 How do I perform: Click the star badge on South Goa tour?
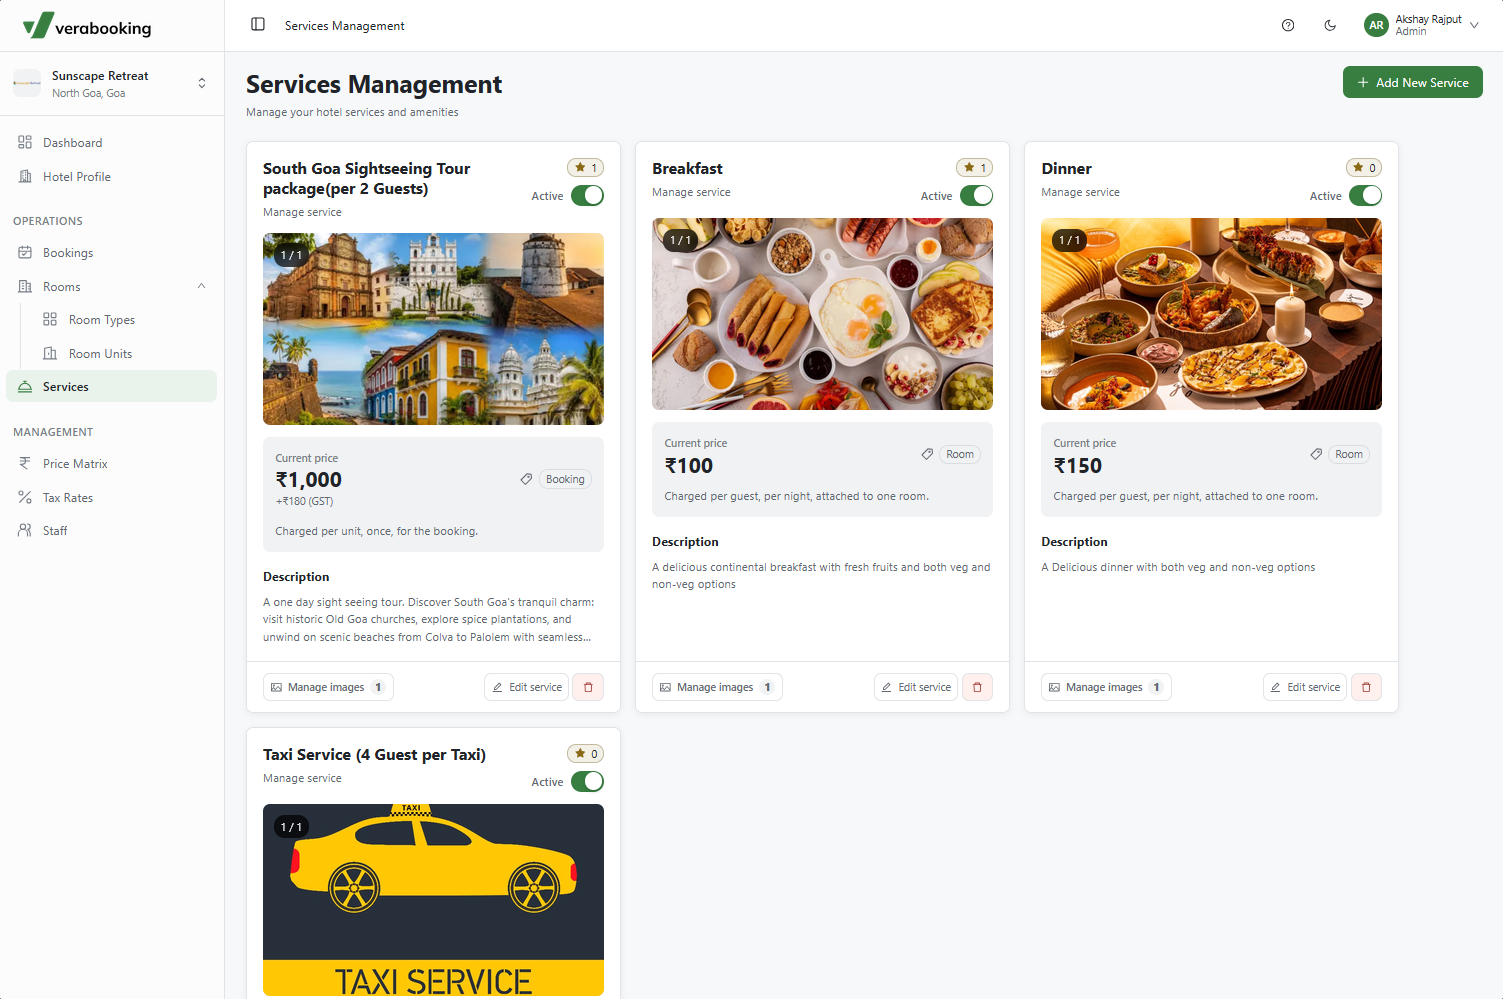(586, 168)
